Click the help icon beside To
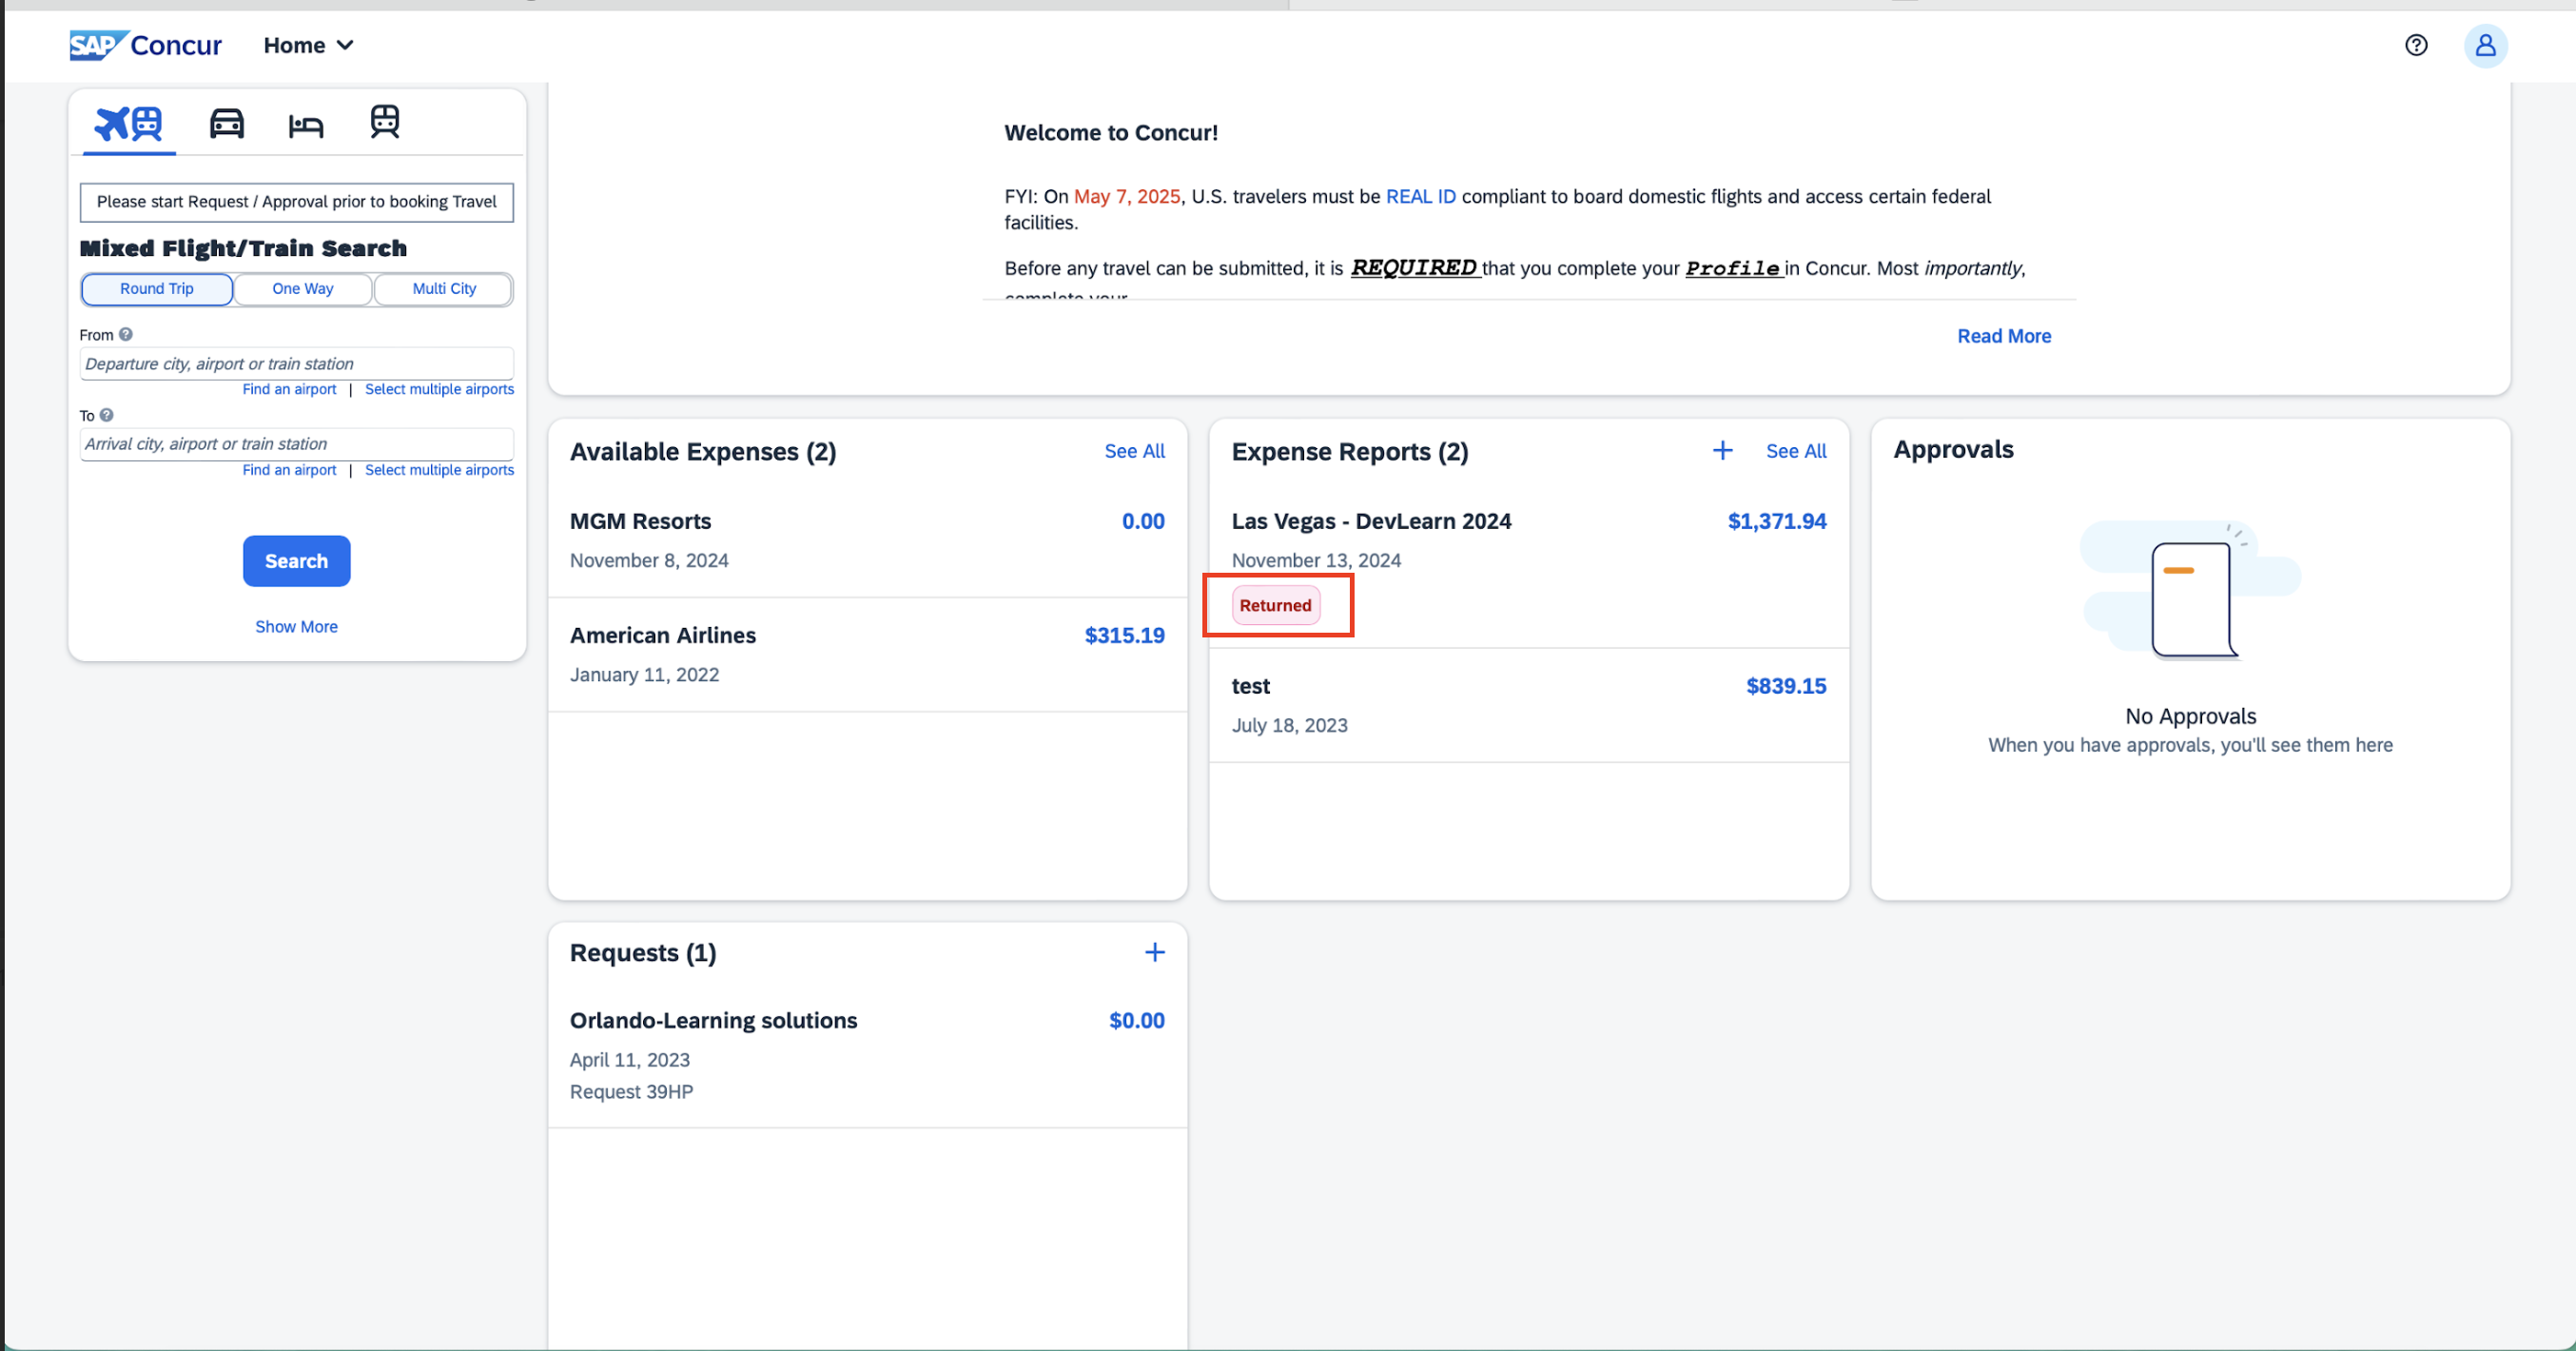The image size is (2576, 1351). click(107, 415)
